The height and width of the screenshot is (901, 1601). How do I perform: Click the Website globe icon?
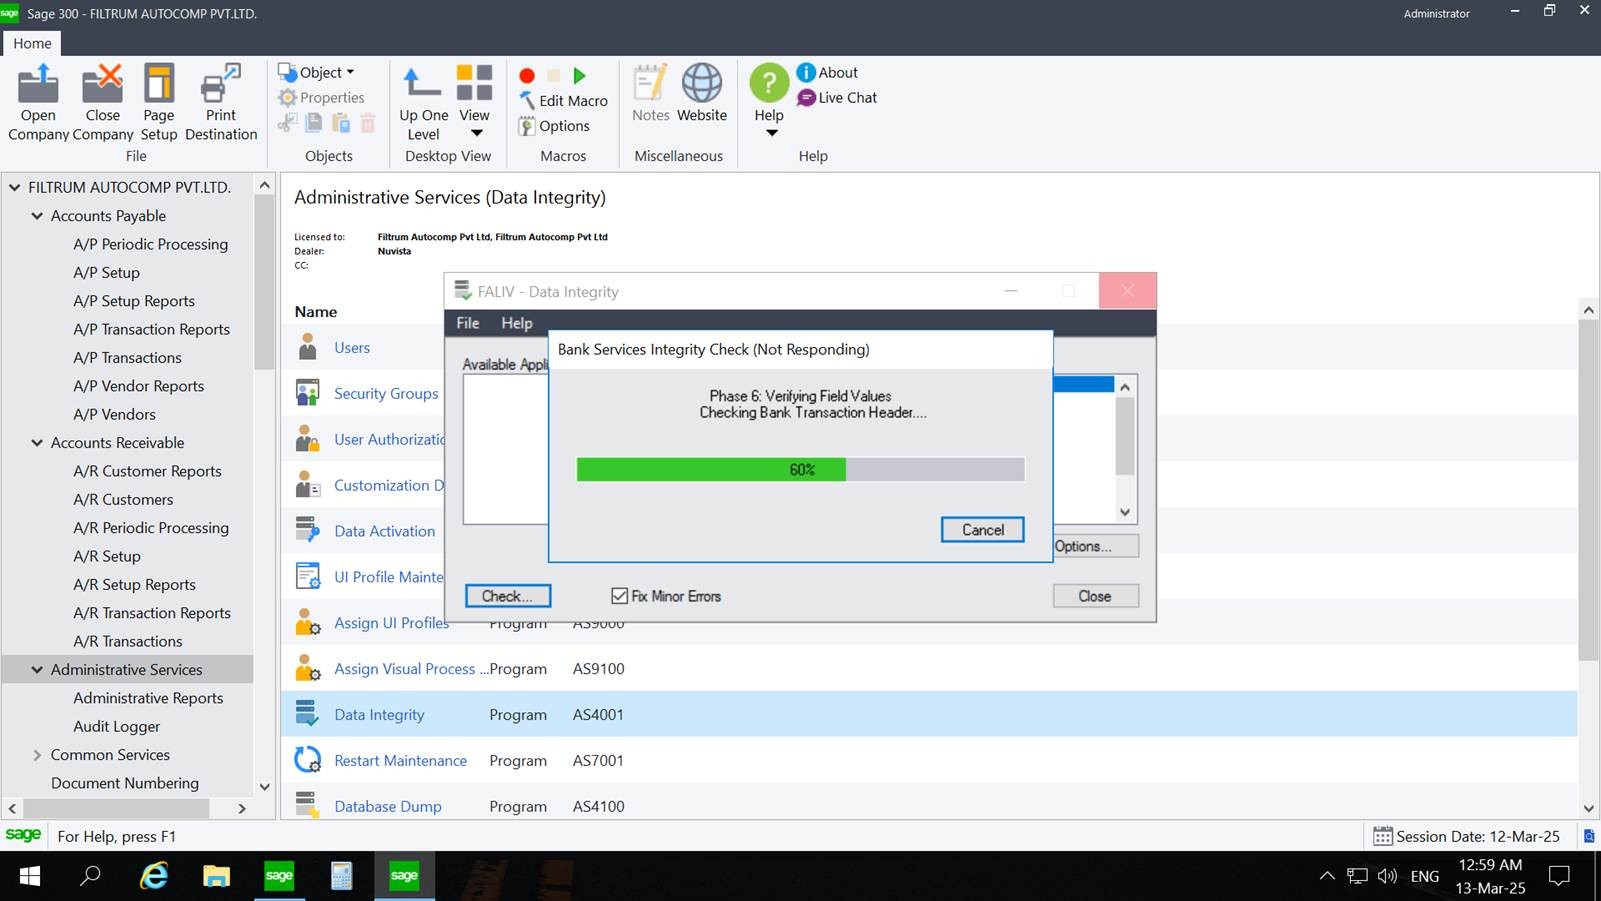[x=701, y=88]
